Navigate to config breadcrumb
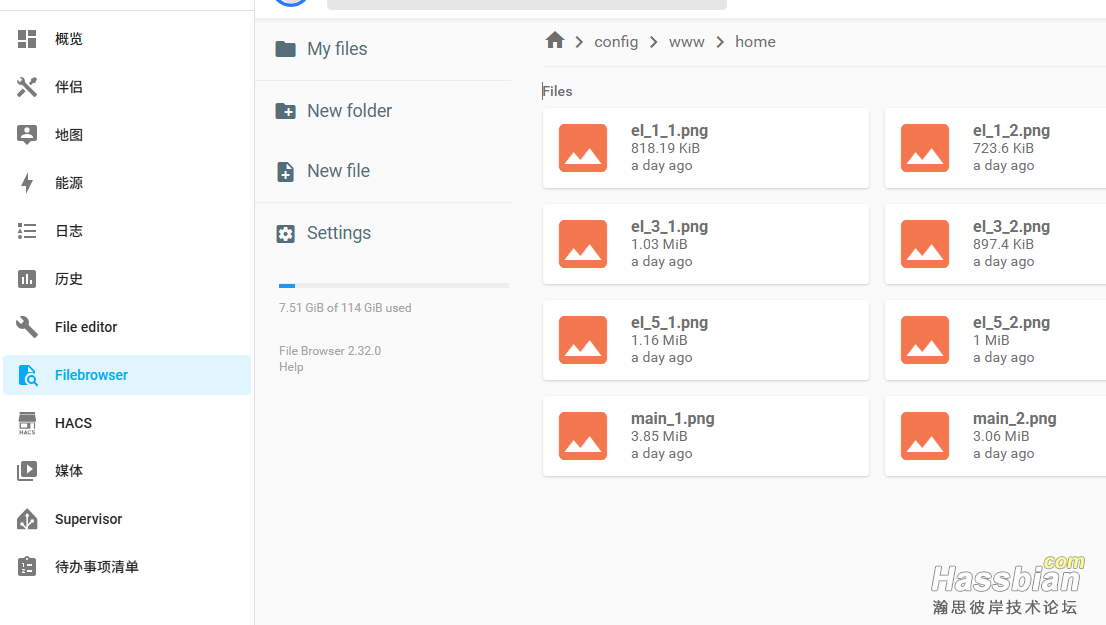Screen dimensions: 1106x625 pyautogui.click(x=616, y=42)
